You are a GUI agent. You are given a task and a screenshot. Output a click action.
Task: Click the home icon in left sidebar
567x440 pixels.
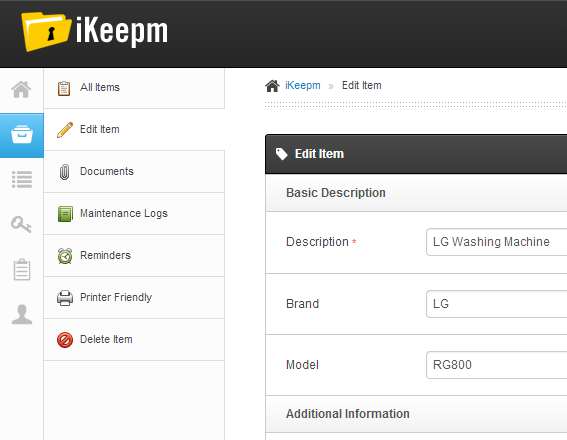pyautogui.click(x=21, y=89)
